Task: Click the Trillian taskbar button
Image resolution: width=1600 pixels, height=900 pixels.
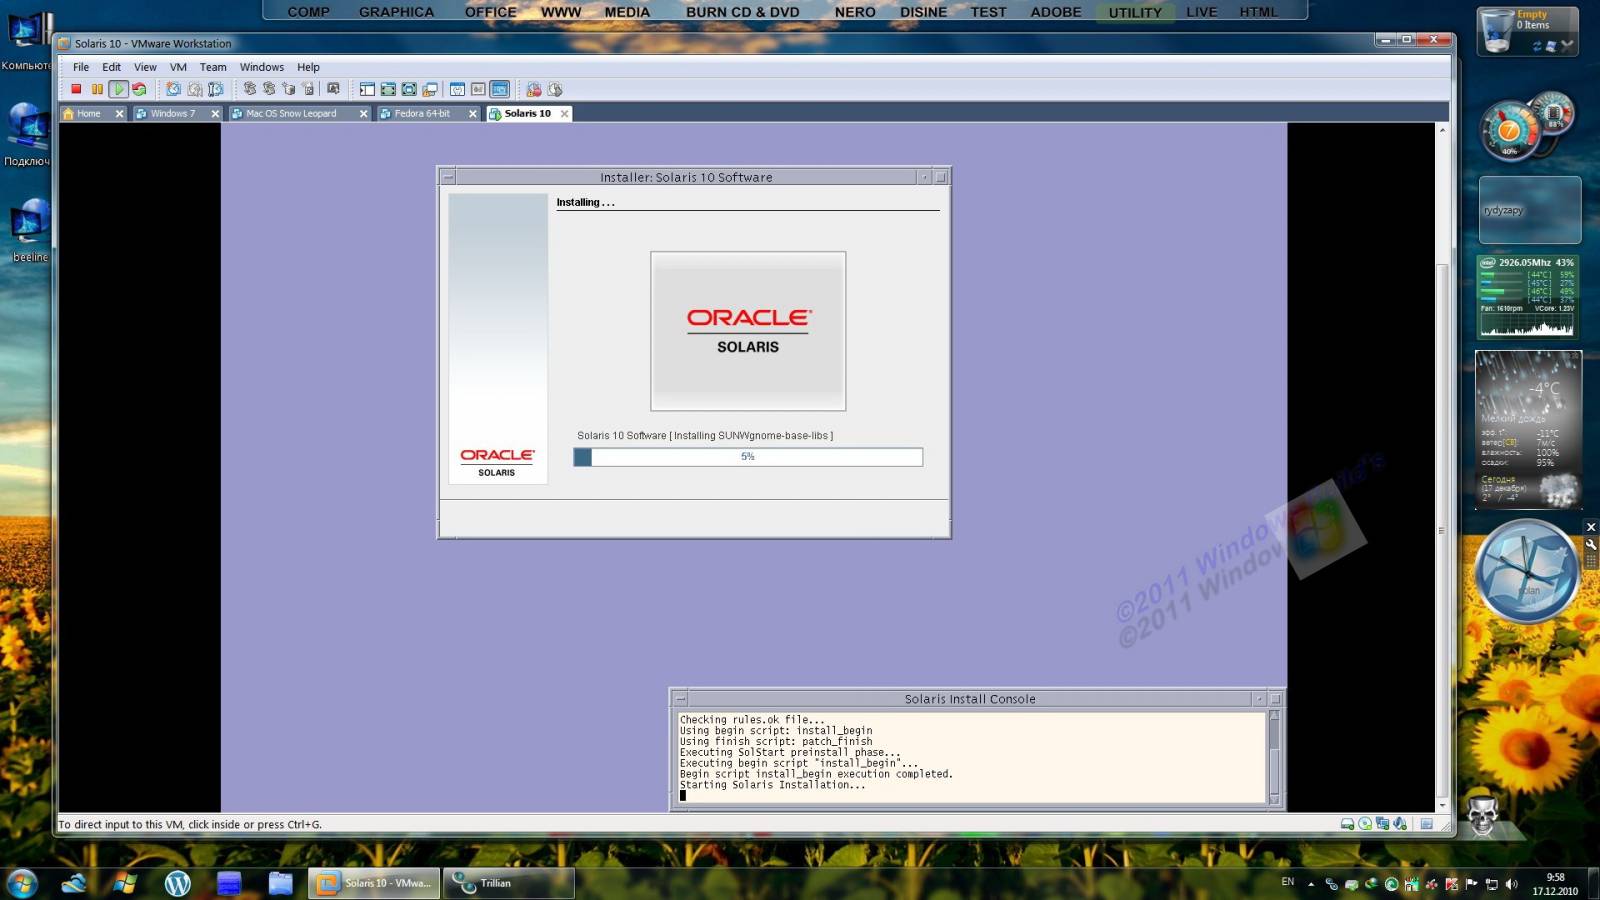Action: pyautogui.click(x=508, y=883)
